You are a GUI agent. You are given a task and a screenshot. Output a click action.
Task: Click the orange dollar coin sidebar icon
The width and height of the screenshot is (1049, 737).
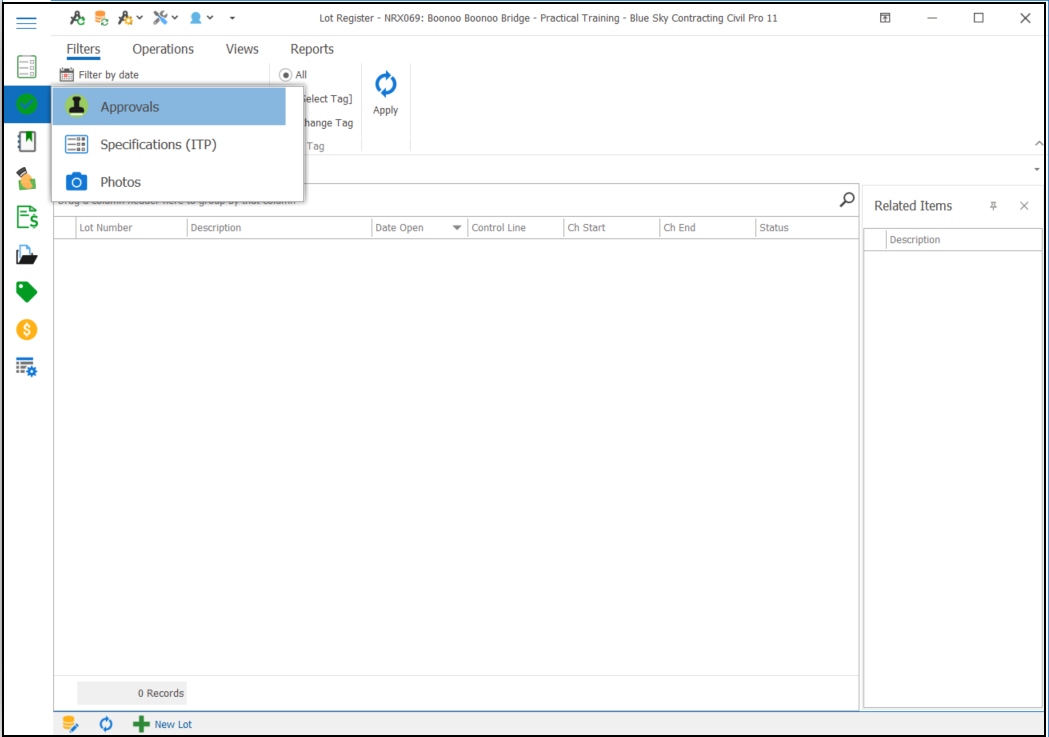click(27, 329)
